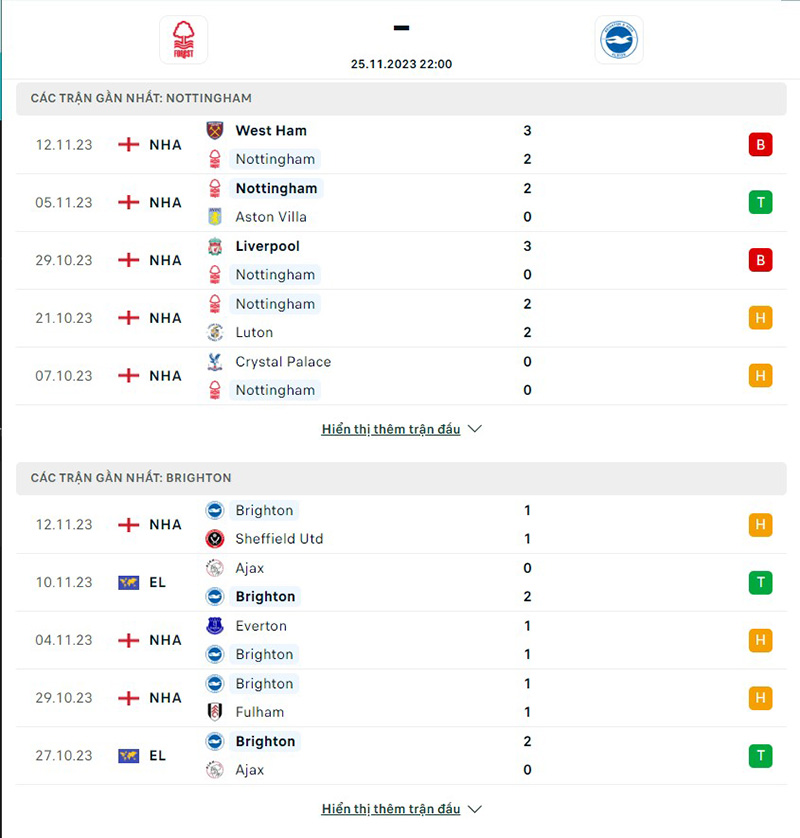Select the West Ham club crest
Screen dimensions: 800x838
coord(215,130)
